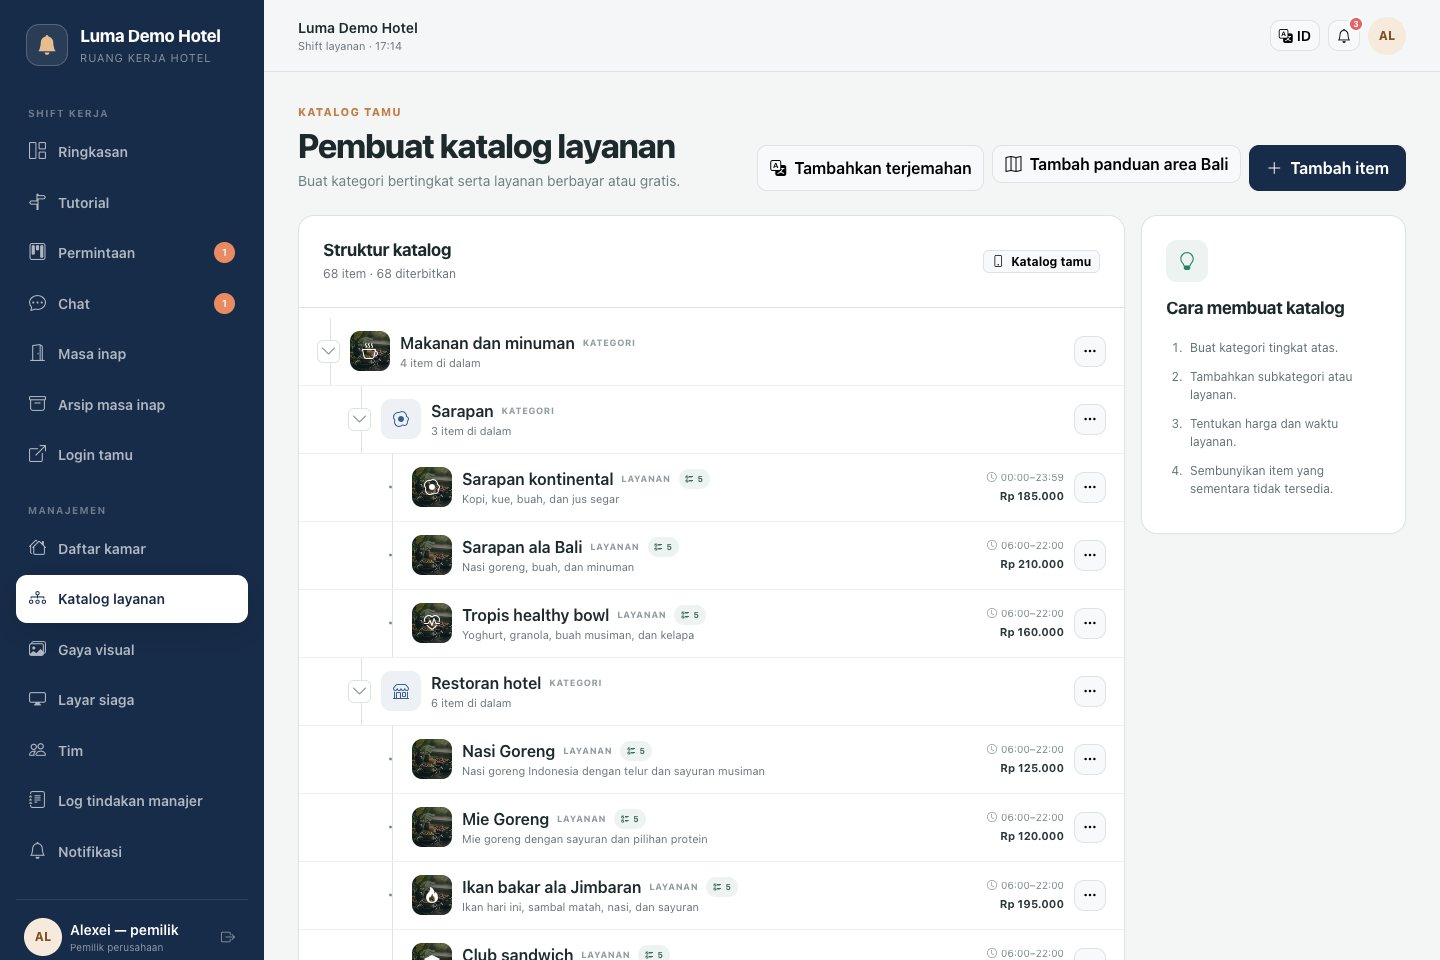1440x960 pixels.
Task: Click the AL user avatar in the header
Action: [1387, 36]
